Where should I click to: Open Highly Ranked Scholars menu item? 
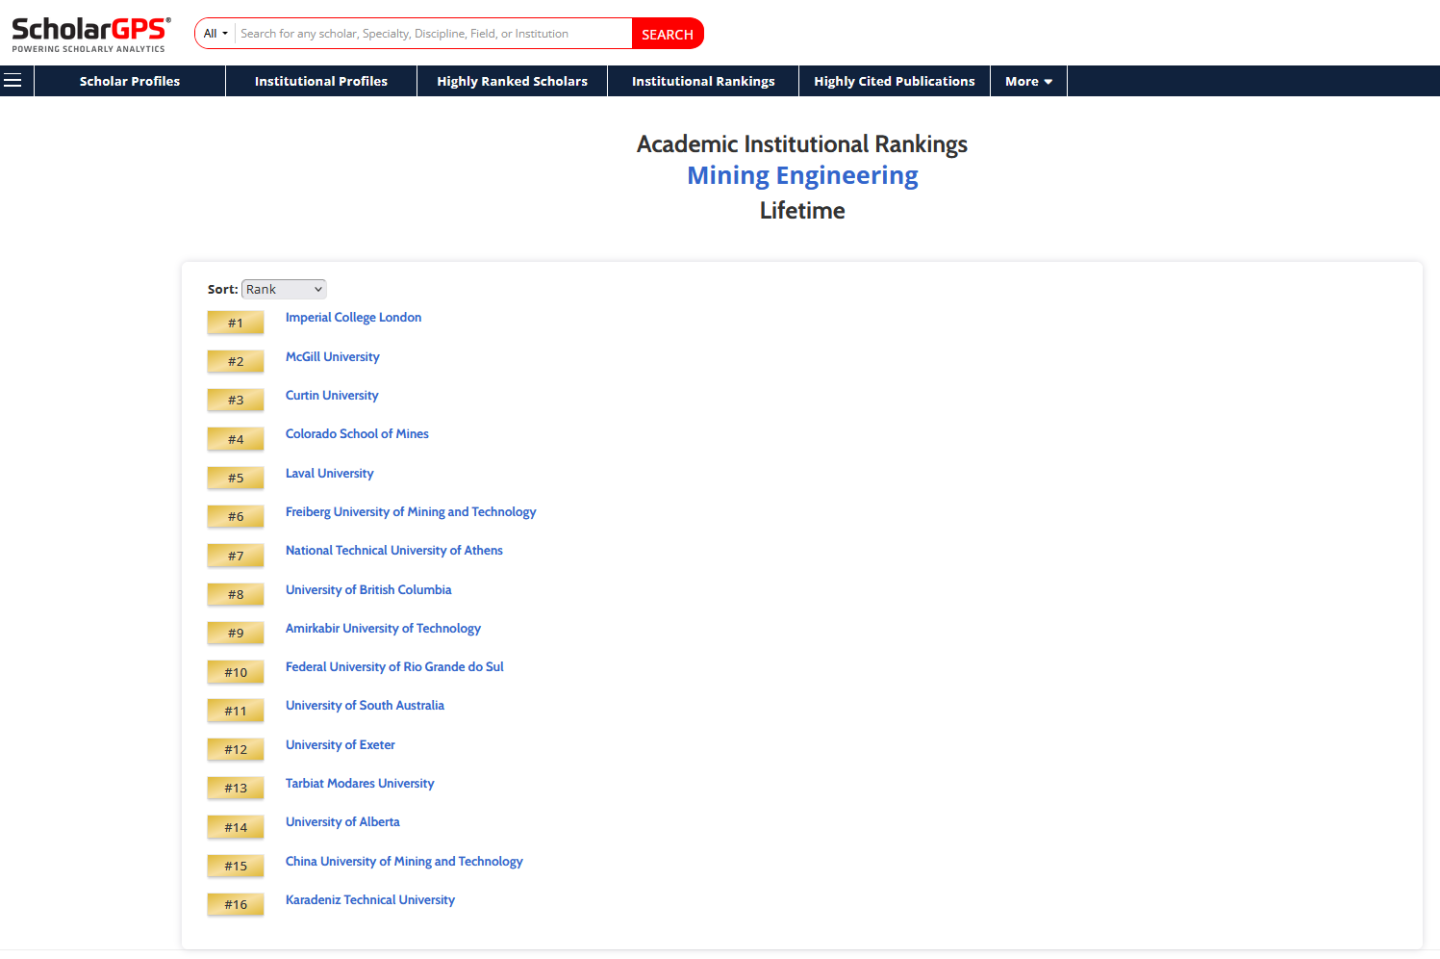[x=512, y=81]
